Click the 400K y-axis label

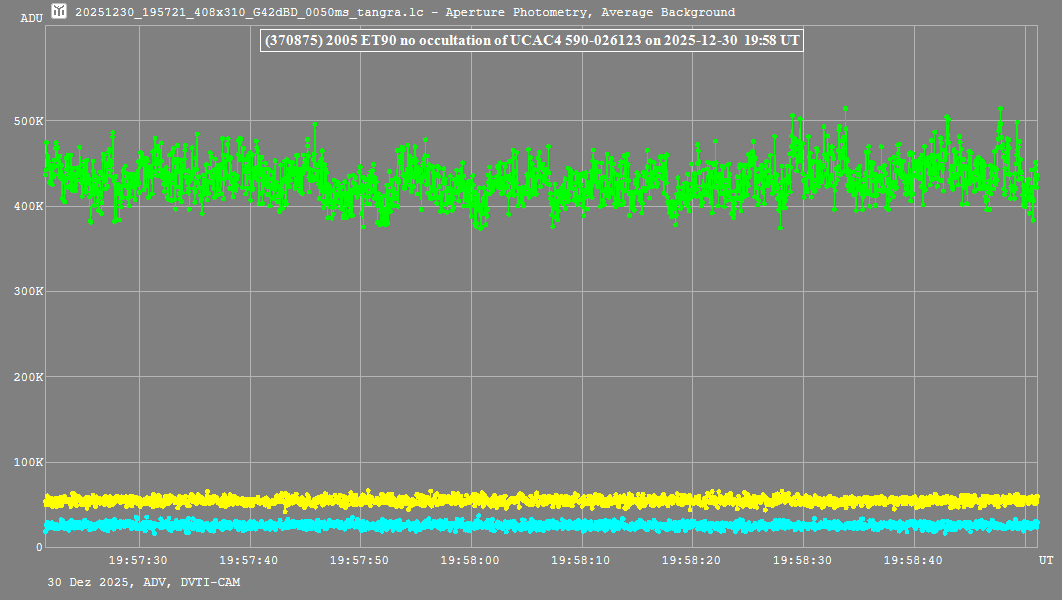(26, 206)
